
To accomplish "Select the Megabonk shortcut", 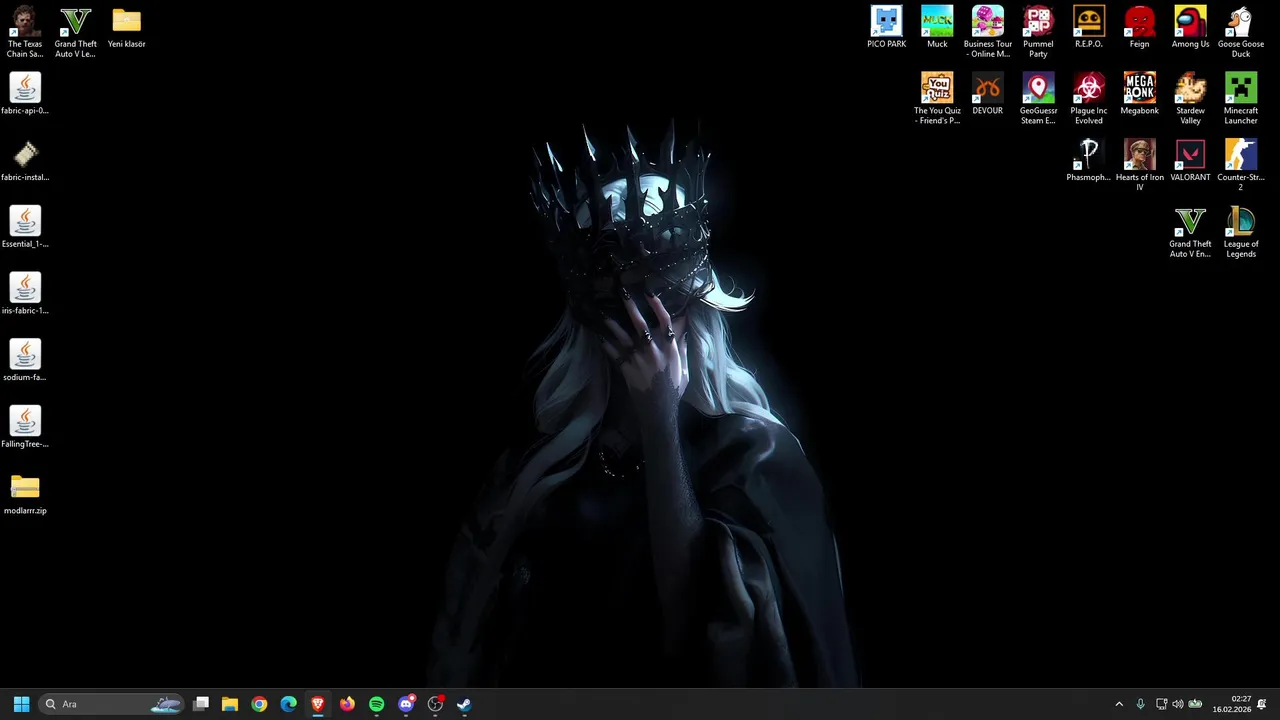I will pyautogui.click(x=1139, y=94).
